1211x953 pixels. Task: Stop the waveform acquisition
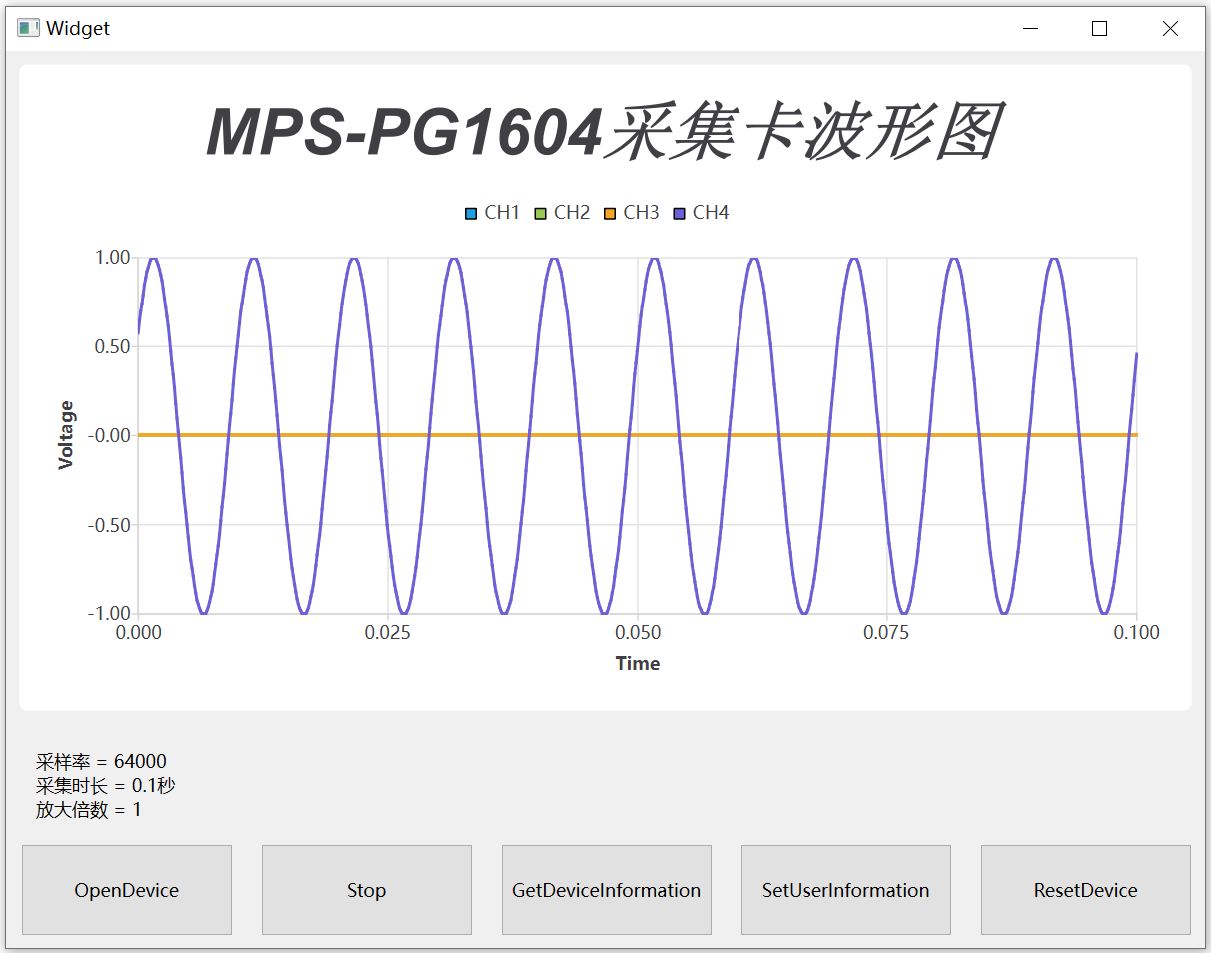click(366, 890)
